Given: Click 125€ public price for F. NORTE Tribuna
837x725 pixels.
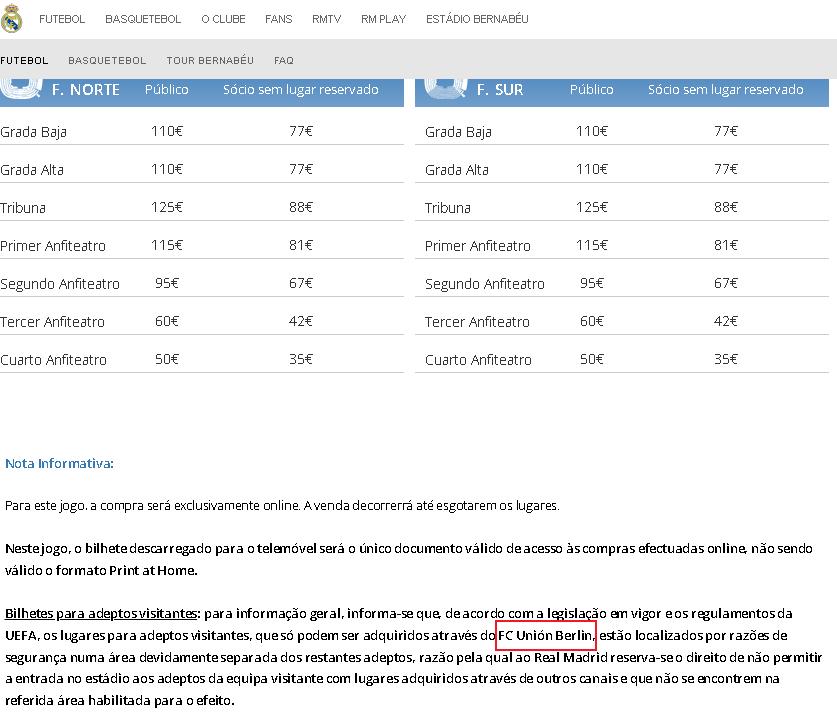Looking at the screenshot, I should pos(167,207).
